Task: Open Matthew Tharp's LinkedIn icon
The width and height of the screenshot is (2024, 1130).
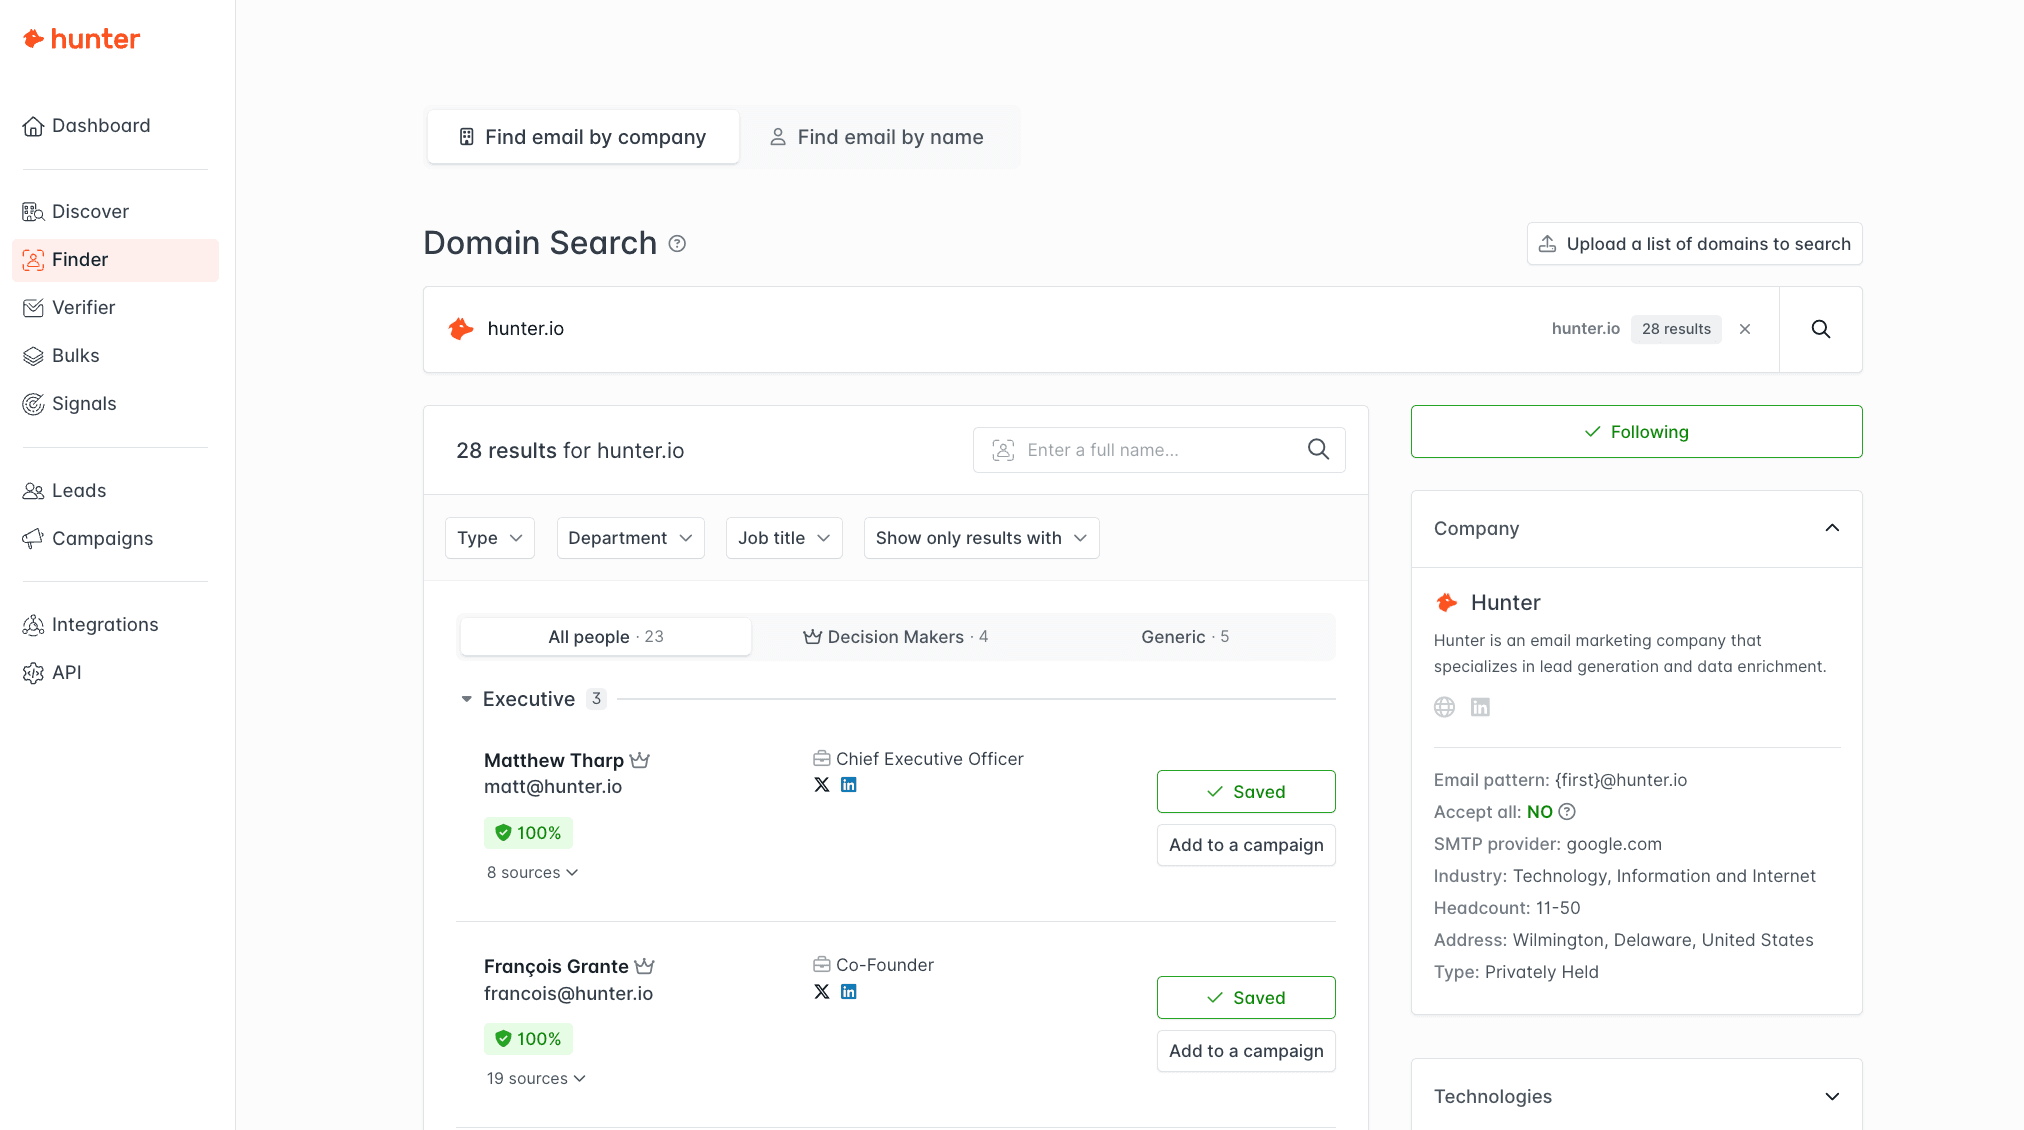Action: 848,785
